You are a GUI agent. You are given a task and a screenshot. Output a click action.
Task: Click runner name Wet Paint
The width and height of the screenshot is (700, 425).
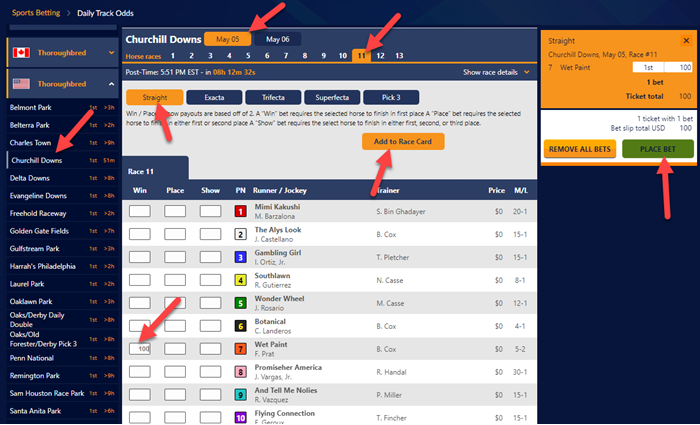(271, 344)
